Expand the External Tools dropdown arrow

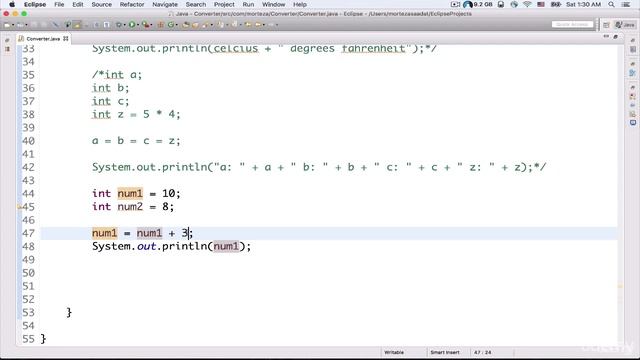[151, 25]
